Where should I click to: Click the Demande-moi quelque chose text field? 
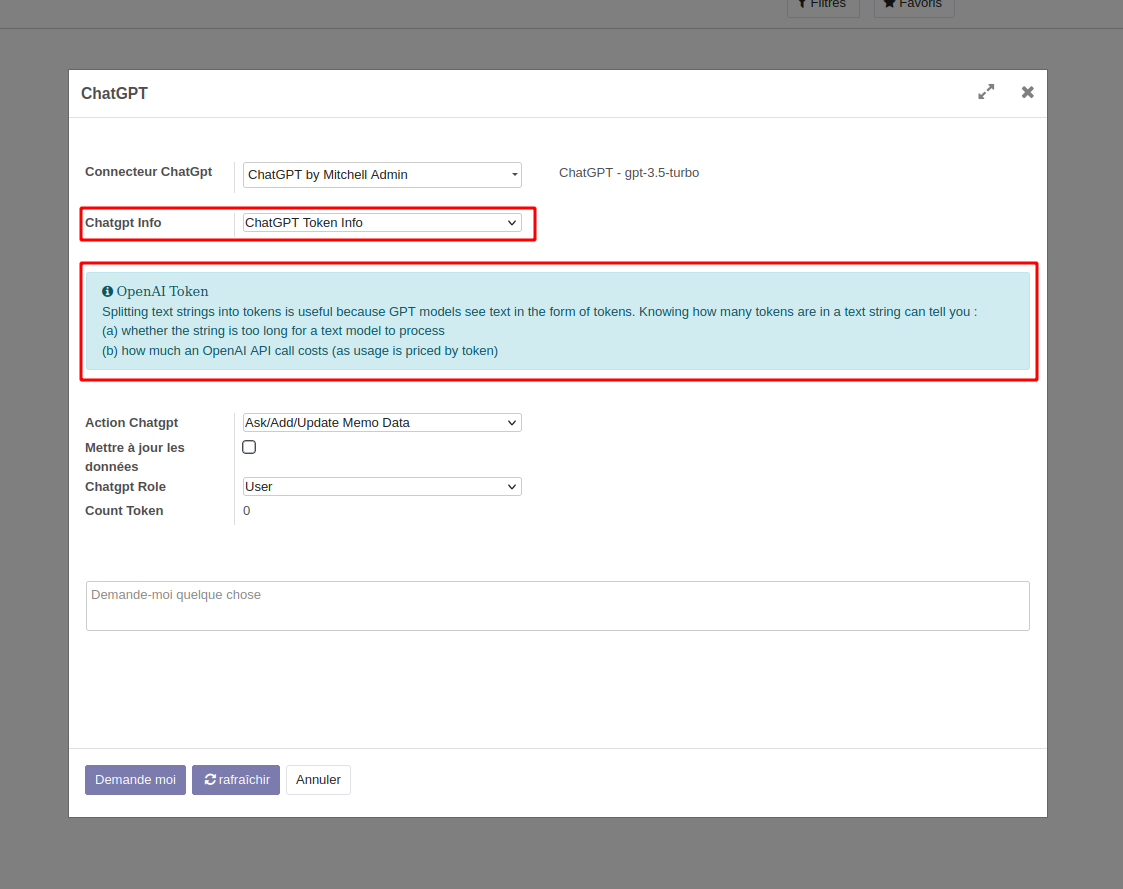[x=558, y=606]
